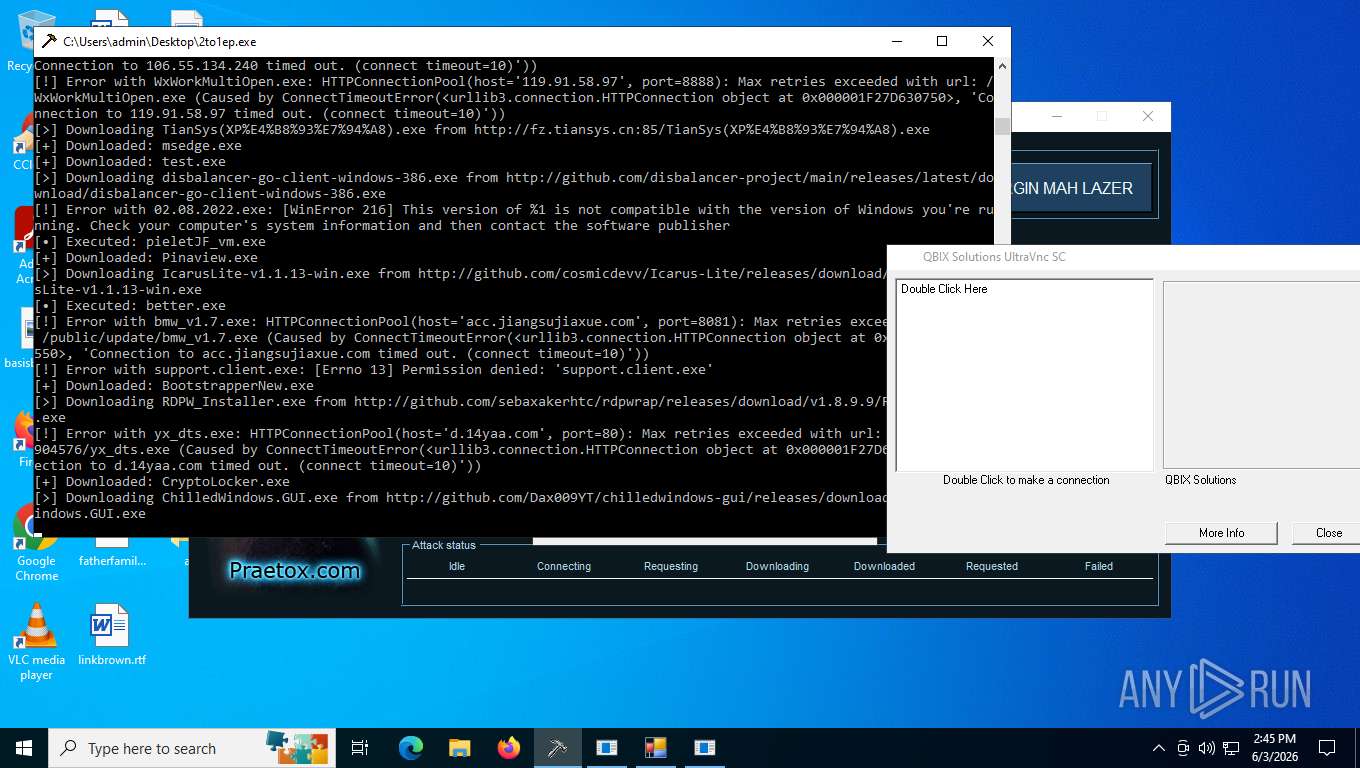The height and width of the screenshot is (768, 1360).
Task: Select the Double Click Here list entry
Action: (x=944, y=289)
